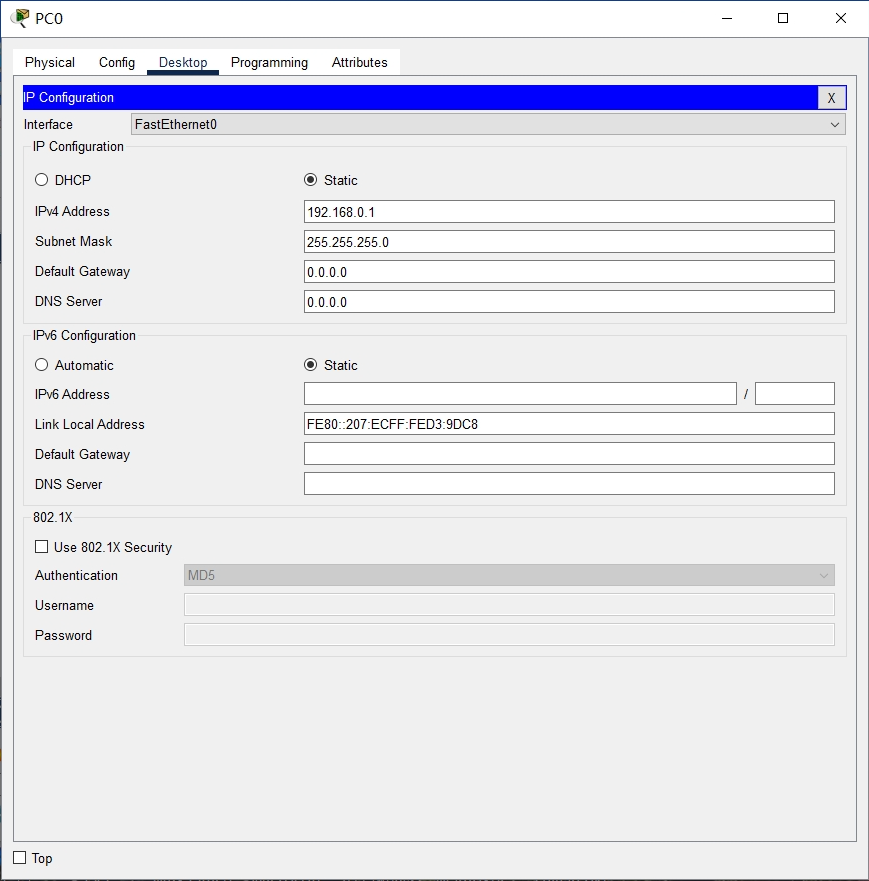Viewport: 869px width, 881px height.
Task: Click the IPv4 Default Gateway field
Action: click(569, 272)
